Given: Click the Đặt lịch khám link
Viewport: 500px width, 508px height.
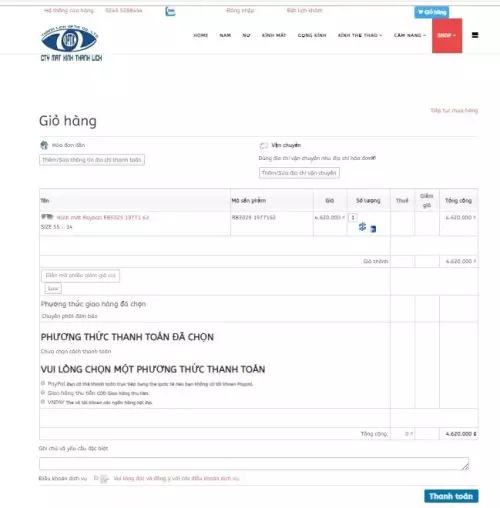Looking at the screenshot, I should (304, 10).
